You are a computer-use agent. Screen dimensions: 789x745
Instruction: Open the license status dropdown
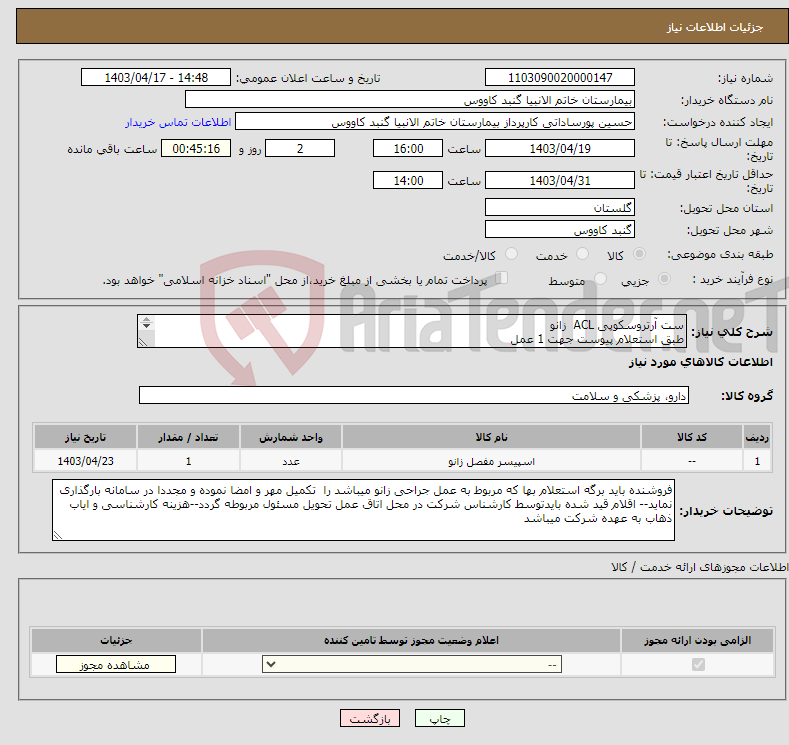click(412, 665)
